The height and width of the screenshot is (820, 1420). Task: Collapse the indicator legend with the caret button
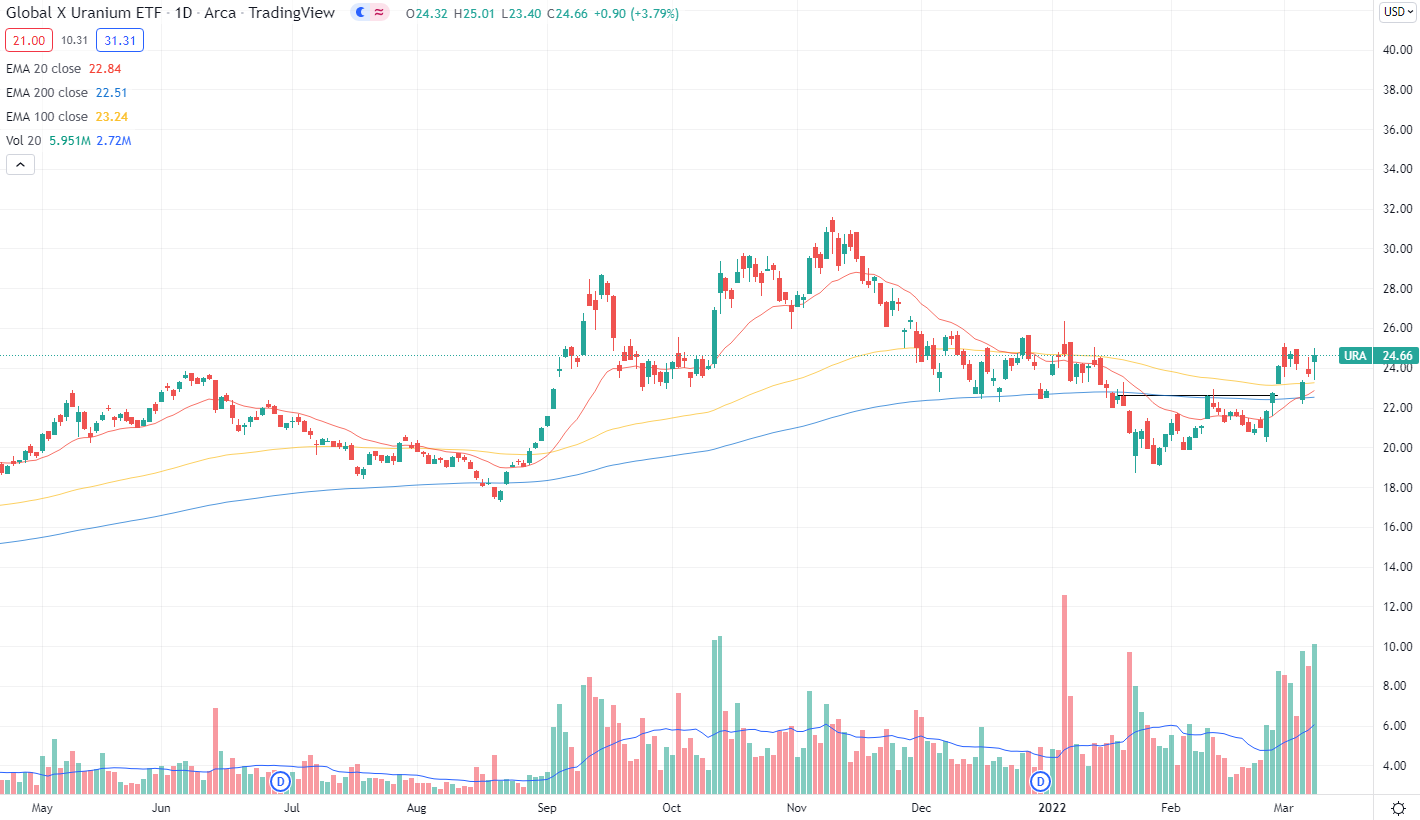pos(20,165)
